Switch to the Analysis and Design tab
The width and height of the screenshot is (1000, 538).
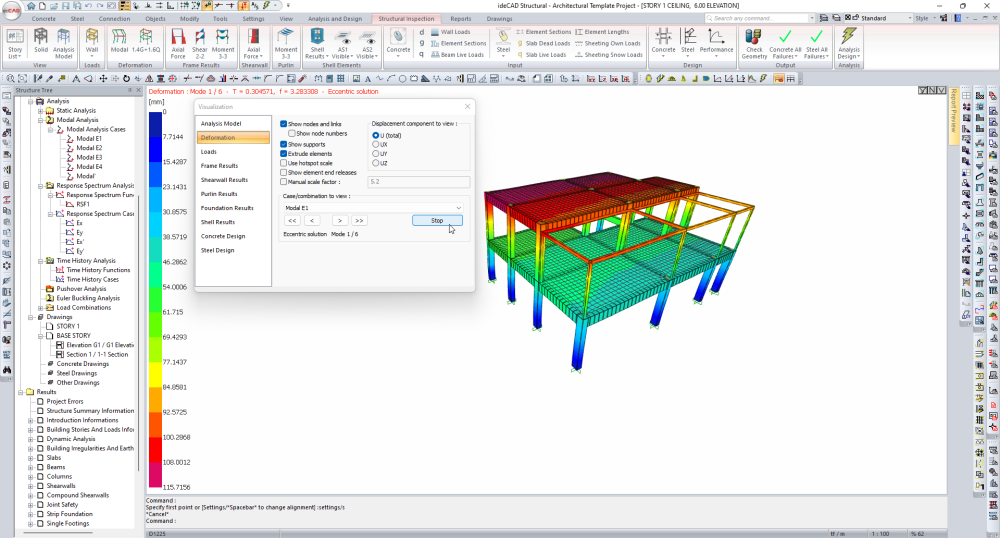point(334,19)
